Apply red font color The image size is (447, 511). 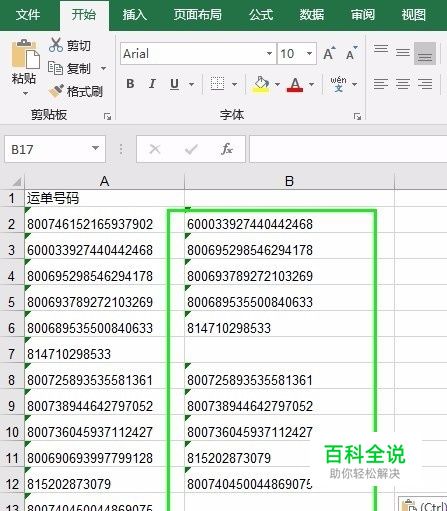pos(295,85)
